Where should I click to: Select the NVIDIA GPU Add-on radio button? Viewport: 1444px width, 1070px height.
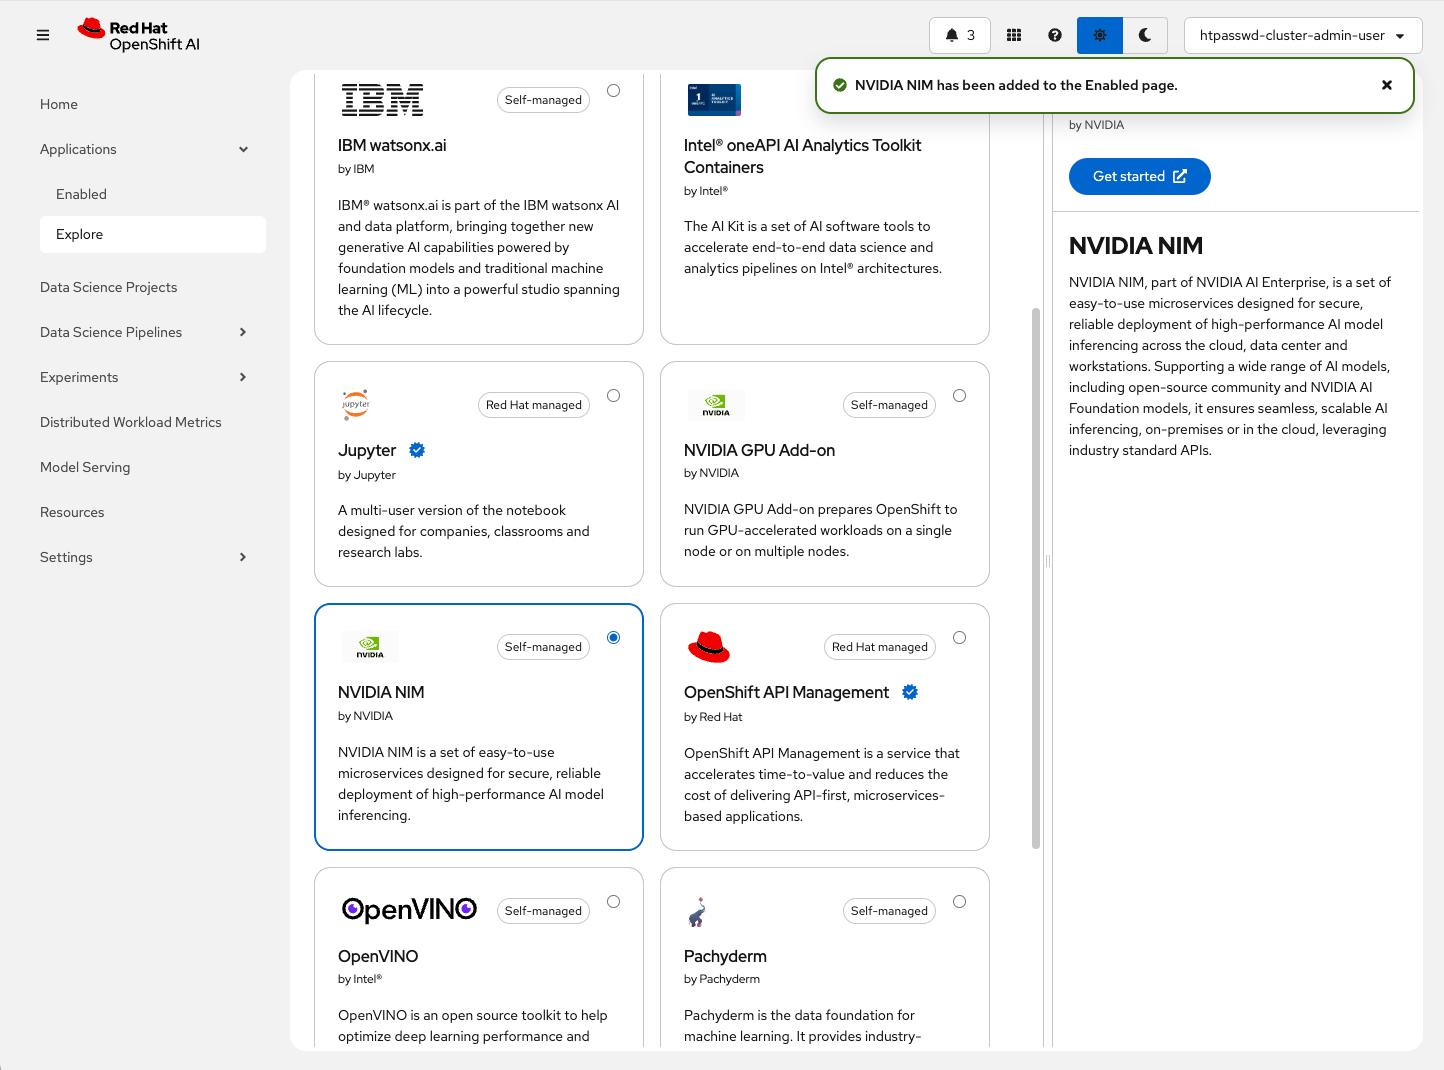[960, 396]
